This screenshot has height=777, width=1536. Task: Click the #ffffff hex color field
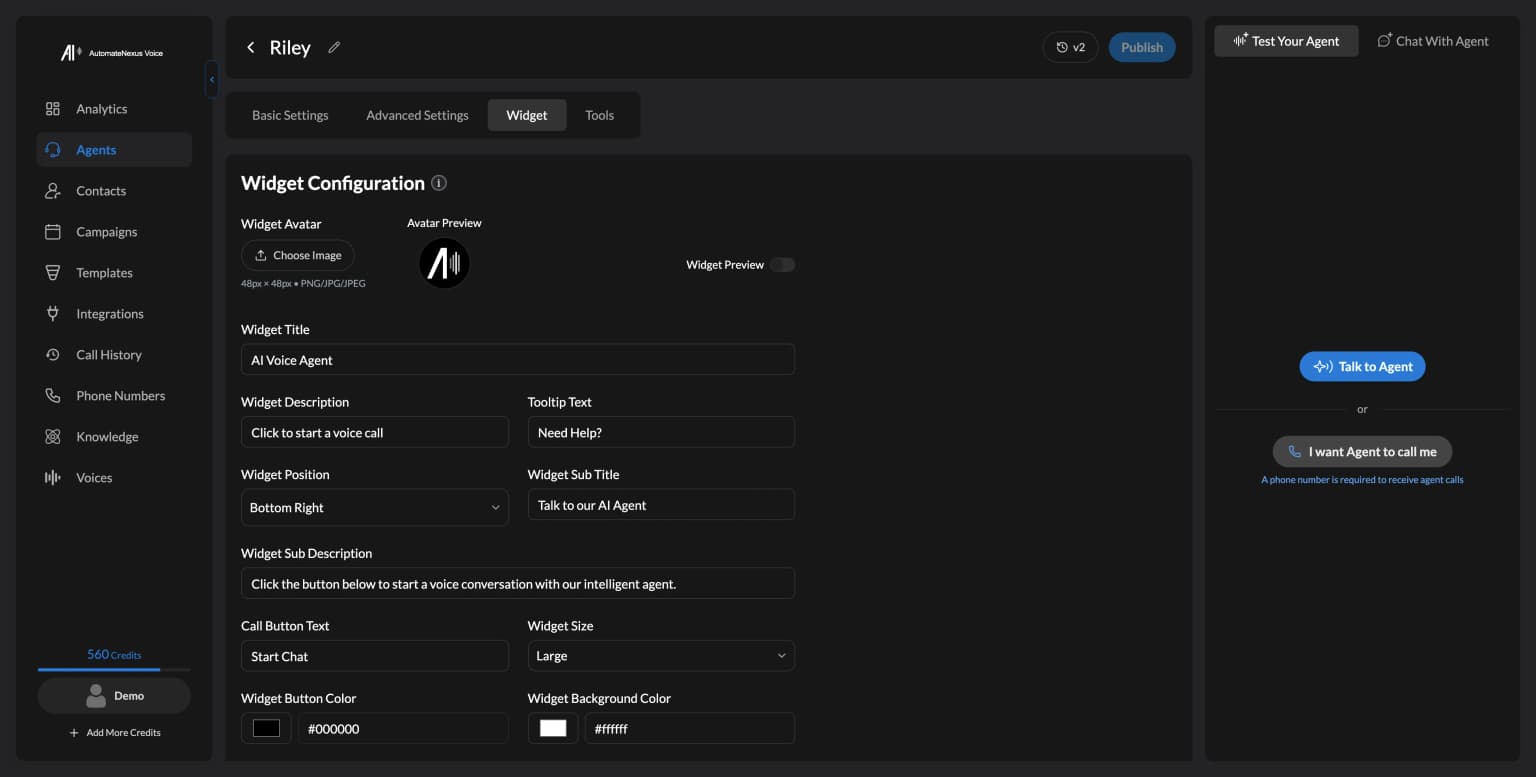[689, 728]
